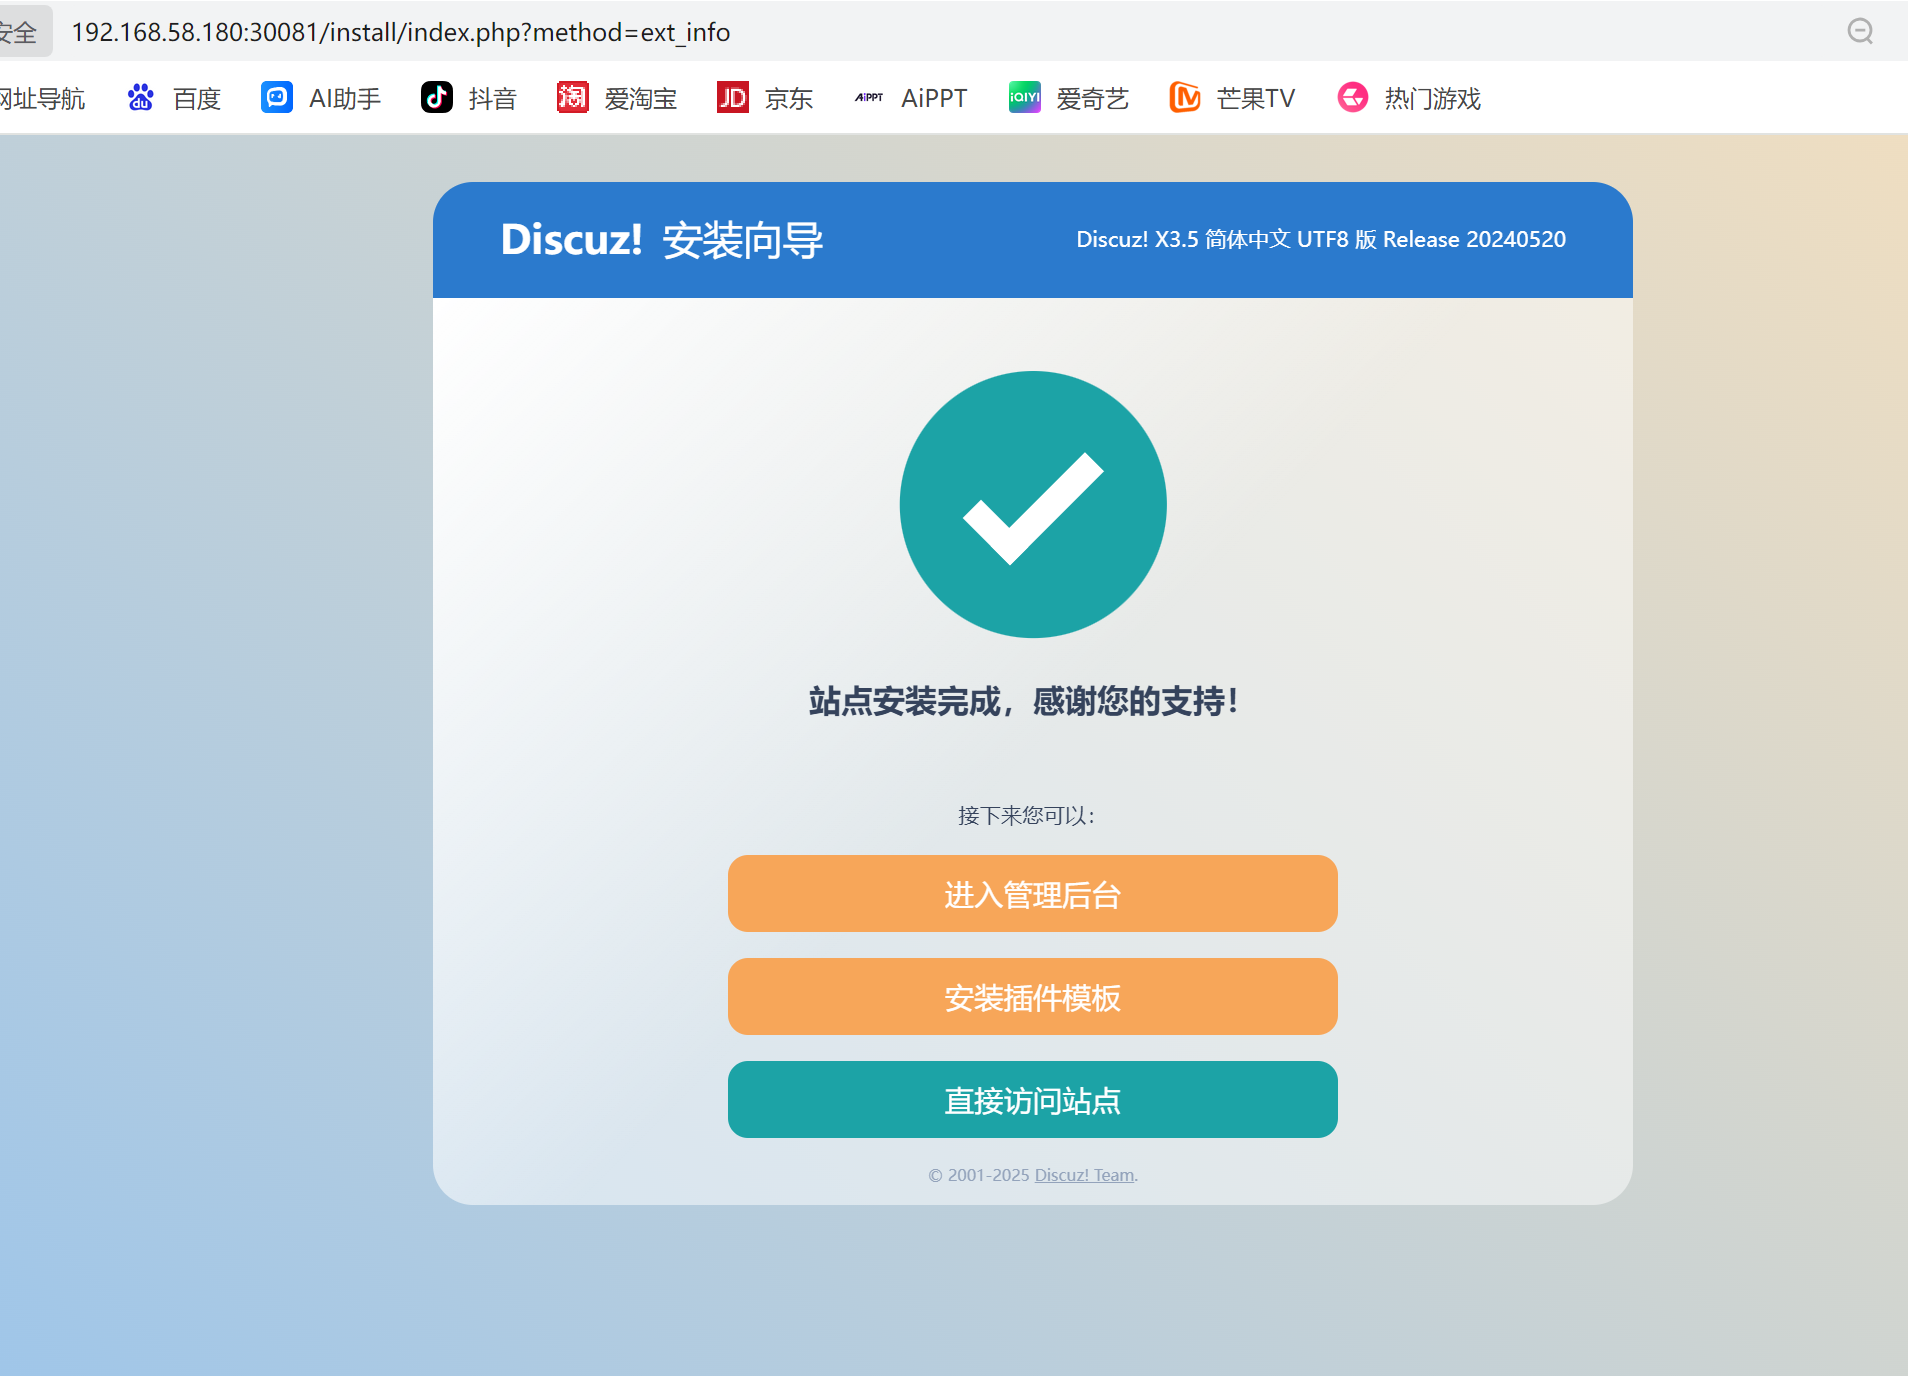Click the red 爱淘宝 bookmark icon

pos(573,97)
